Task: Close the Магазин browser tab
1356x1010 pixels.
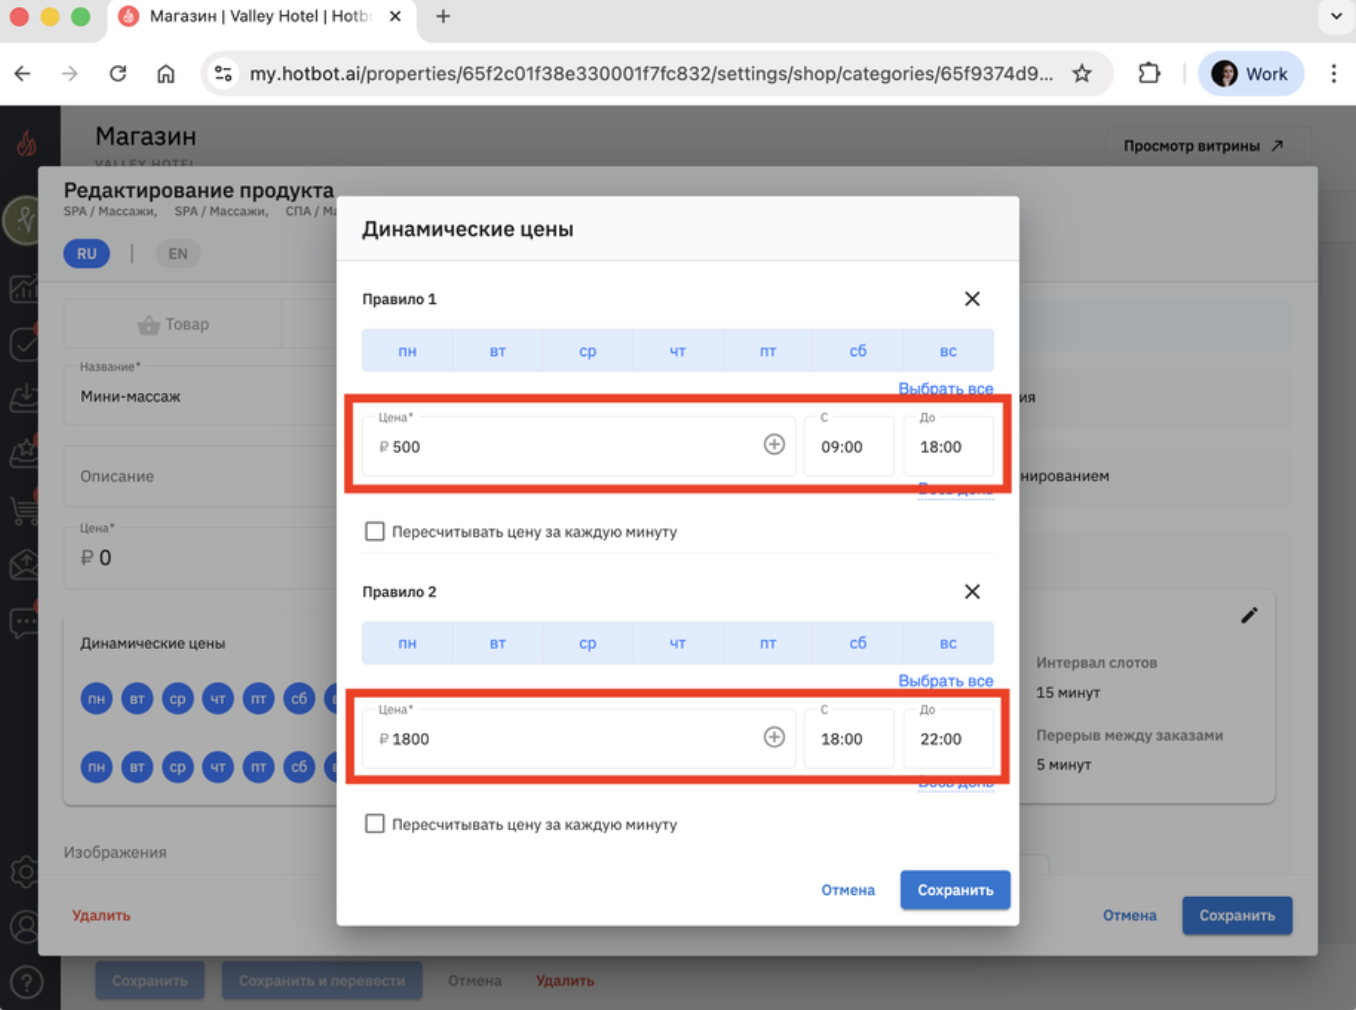Action: (395, 16)
